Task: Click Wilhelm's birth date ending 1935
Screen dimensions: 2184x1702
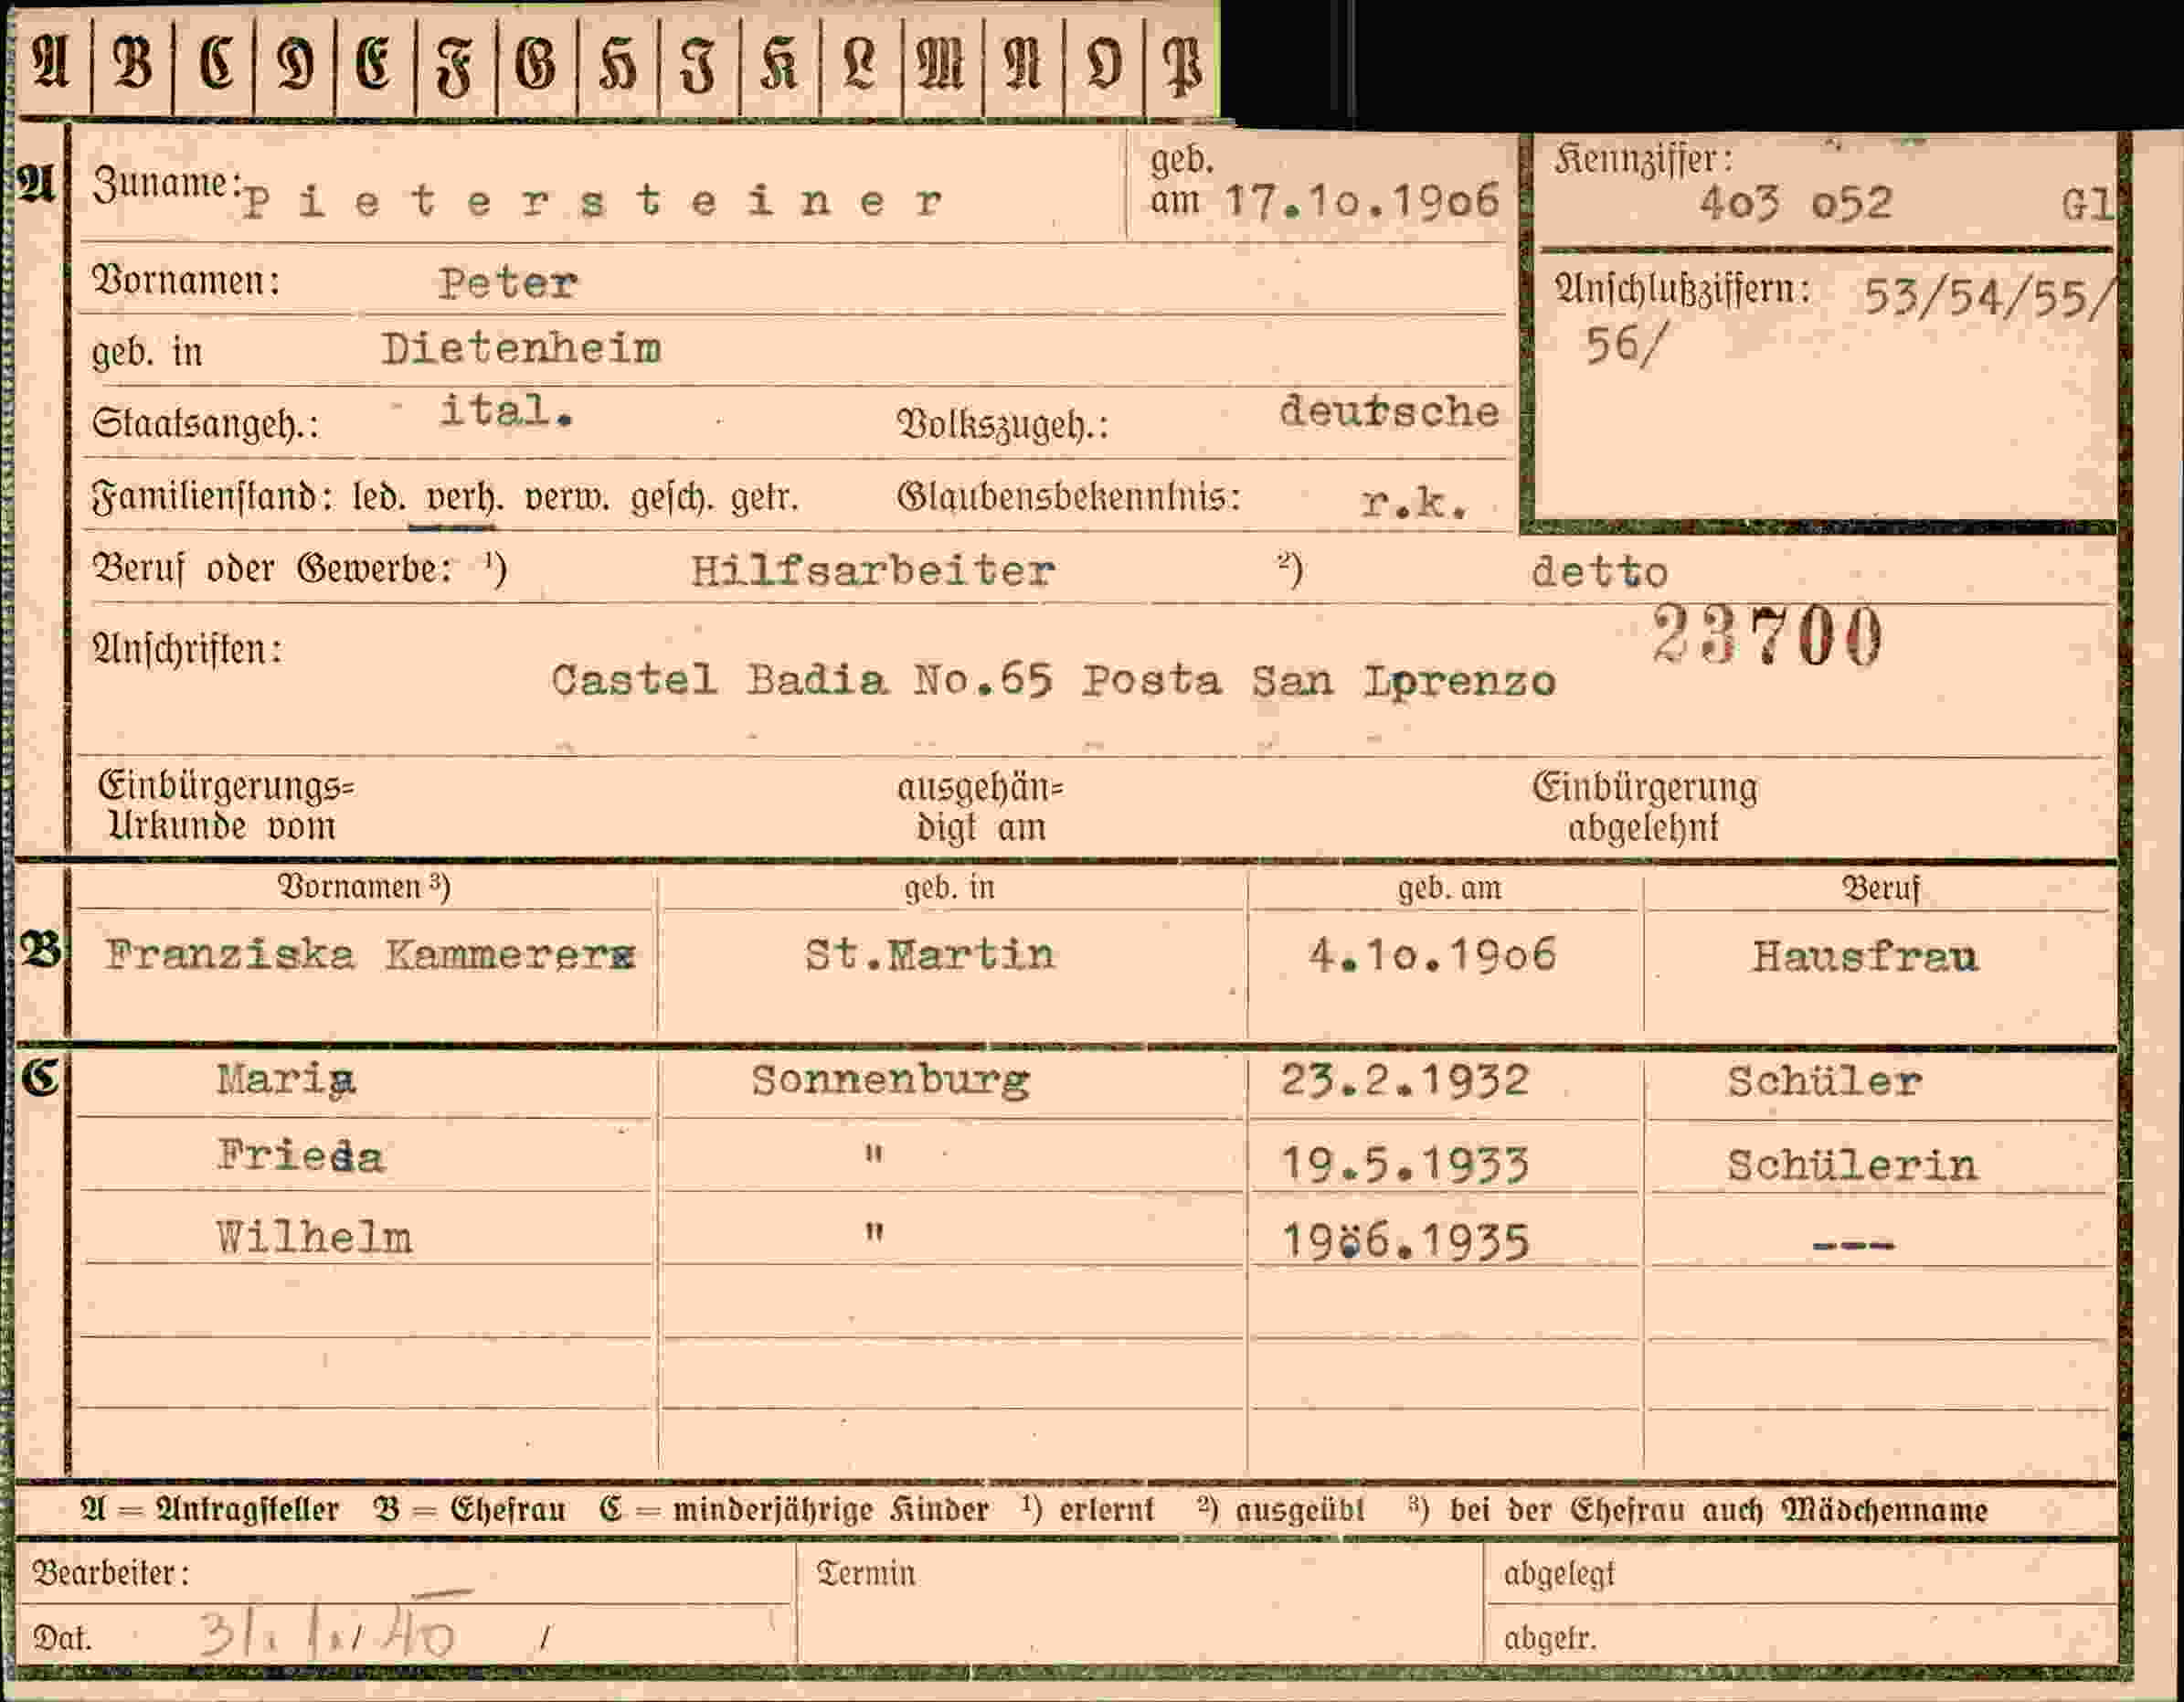Action: (x=1405, y=1243)
